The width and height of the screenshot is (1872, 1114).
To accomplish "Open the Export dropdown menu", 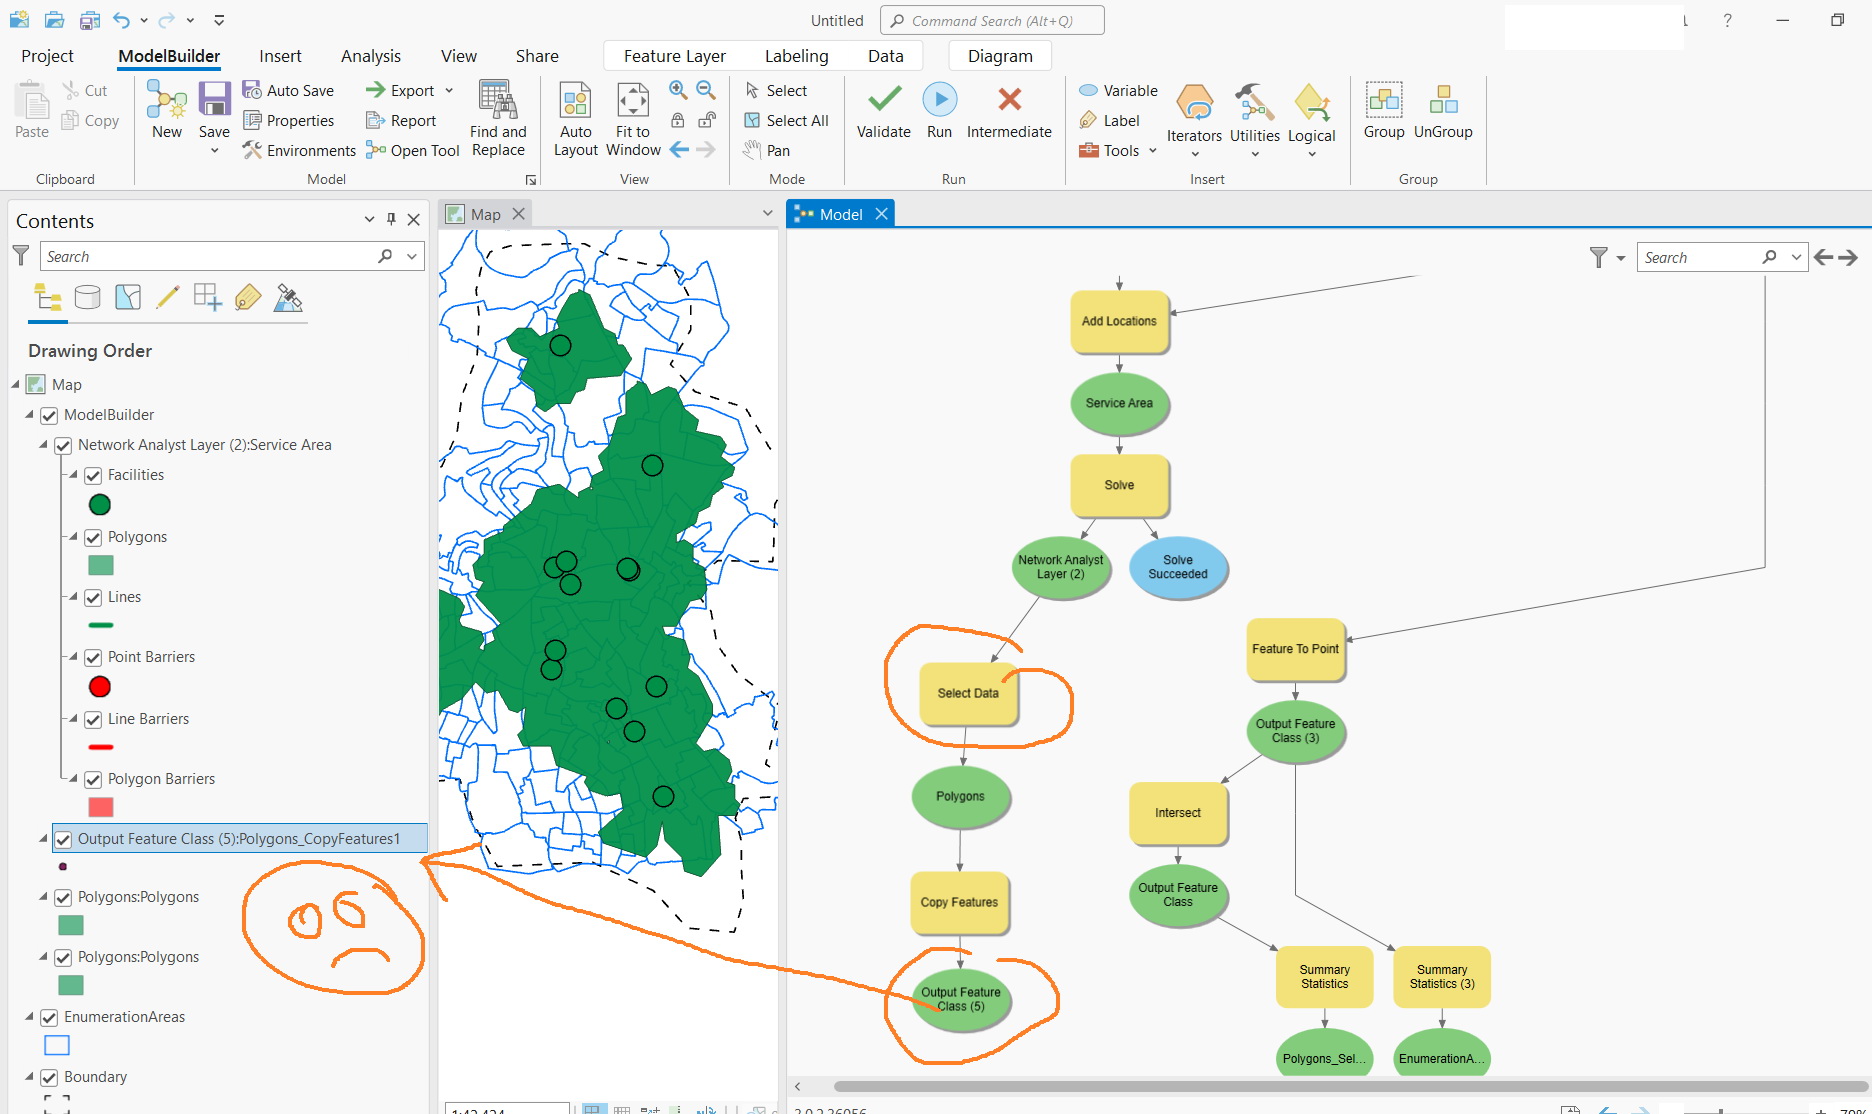I will [x=447, y=90].
